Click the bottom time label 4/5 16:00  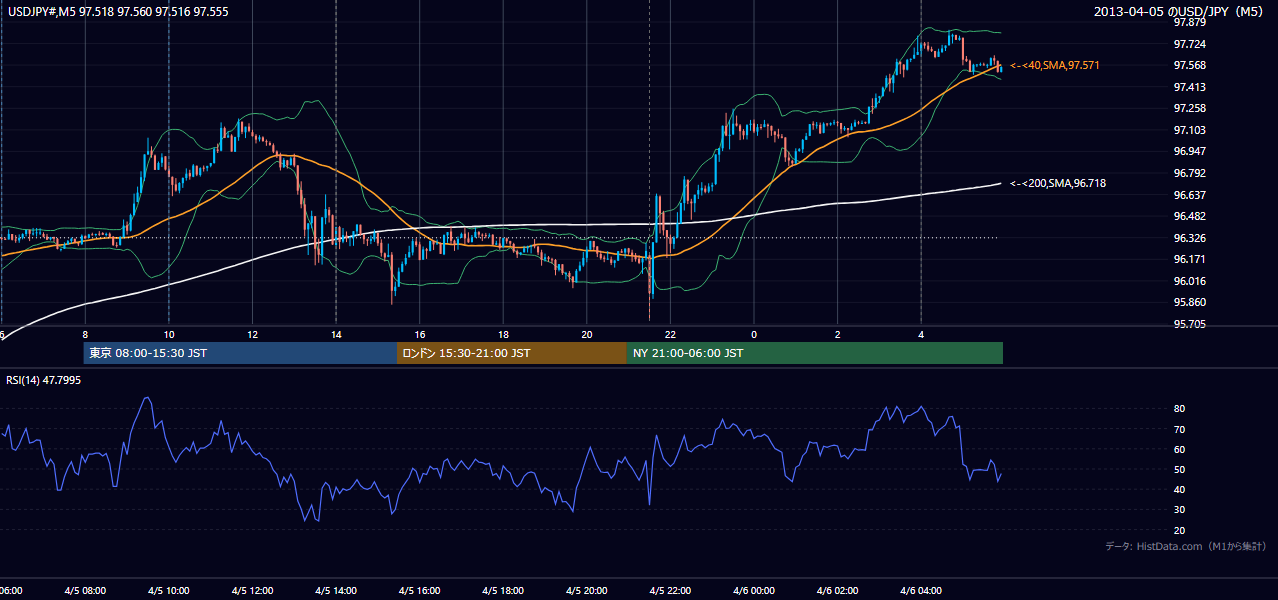419,591
